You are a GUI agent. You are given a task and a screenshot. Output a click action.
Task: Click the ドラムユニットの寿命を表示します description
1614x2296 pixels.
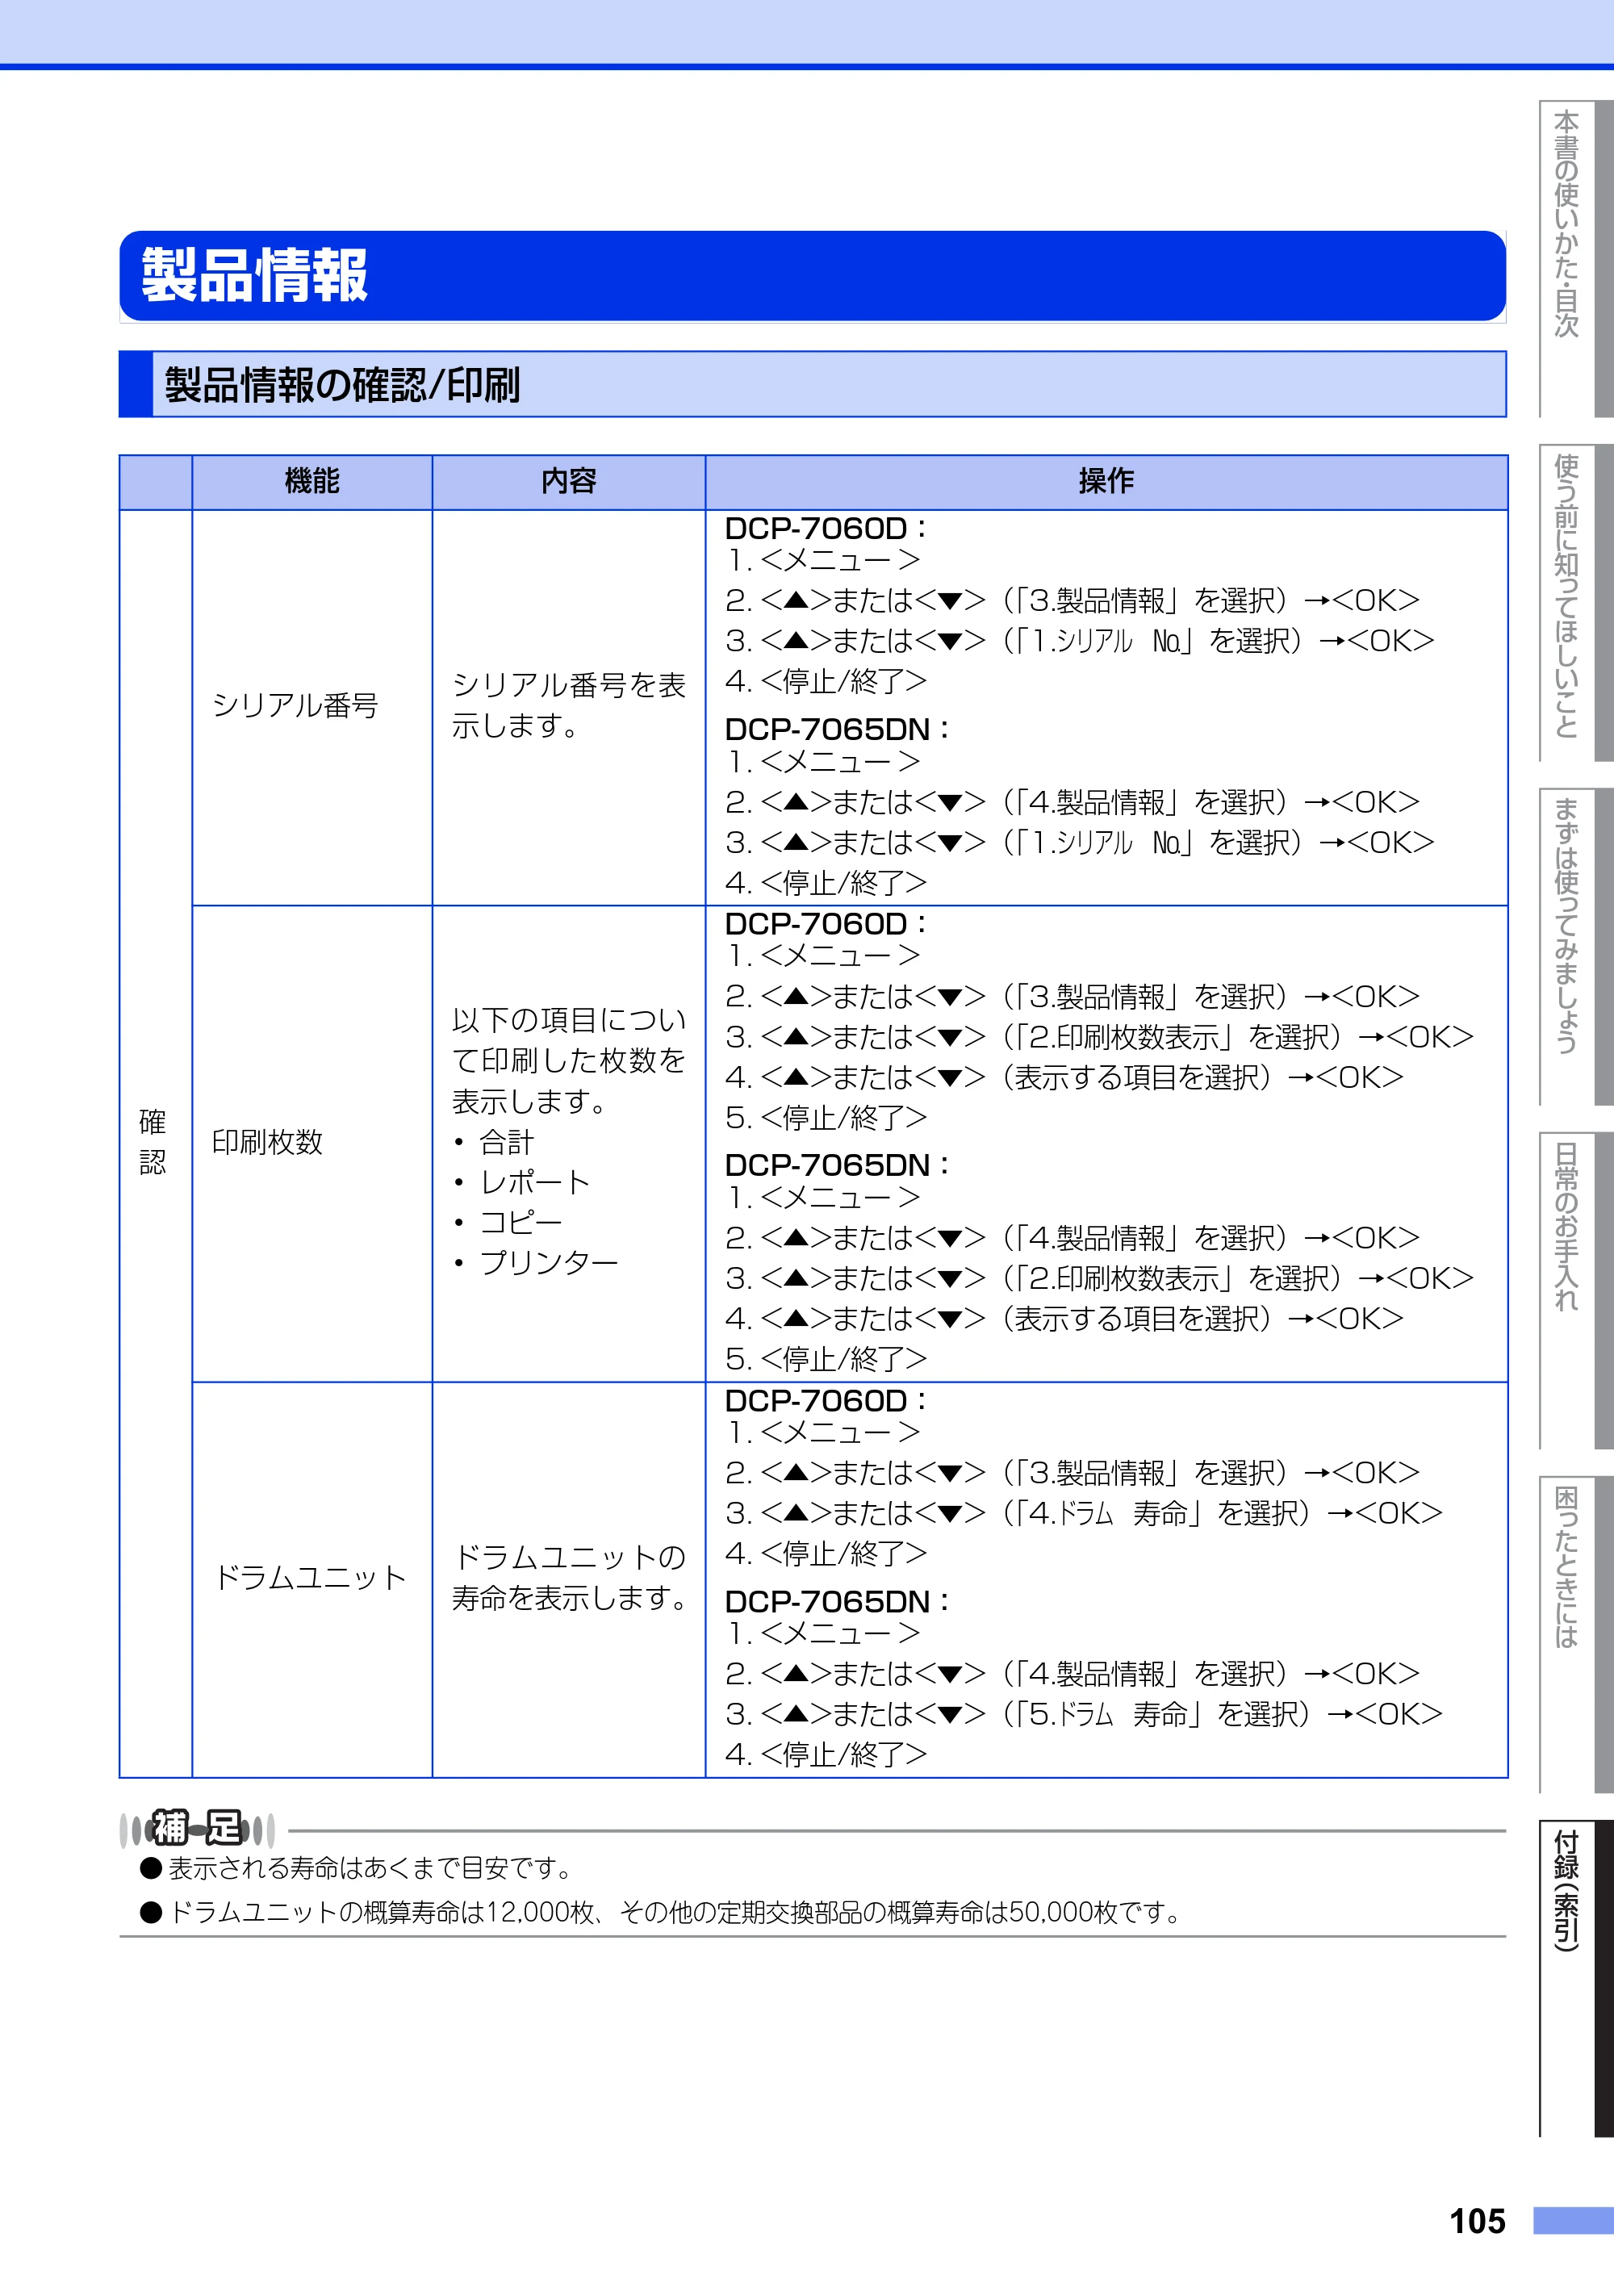pos(570,1578)
